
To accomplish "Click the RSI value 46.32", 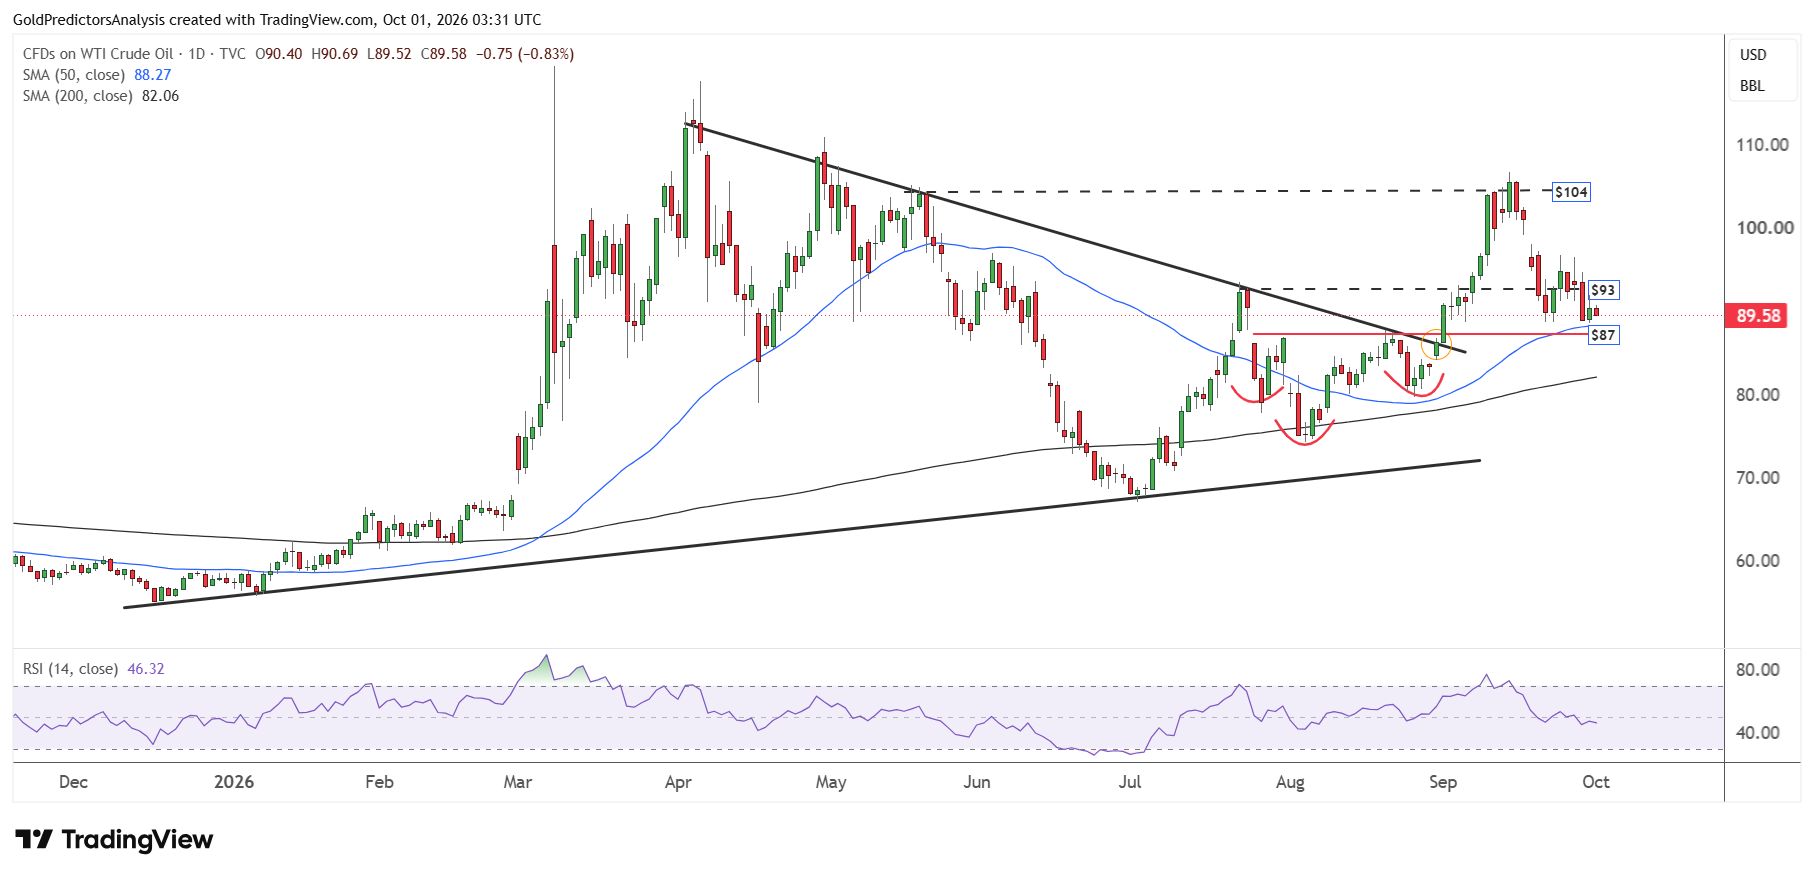I will click(x=146, y=669).
